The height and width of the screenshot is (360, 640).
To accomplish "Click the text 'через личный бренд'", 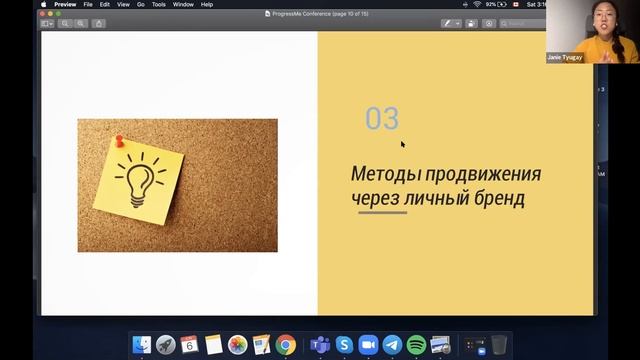I will click(x=438, y=198).
